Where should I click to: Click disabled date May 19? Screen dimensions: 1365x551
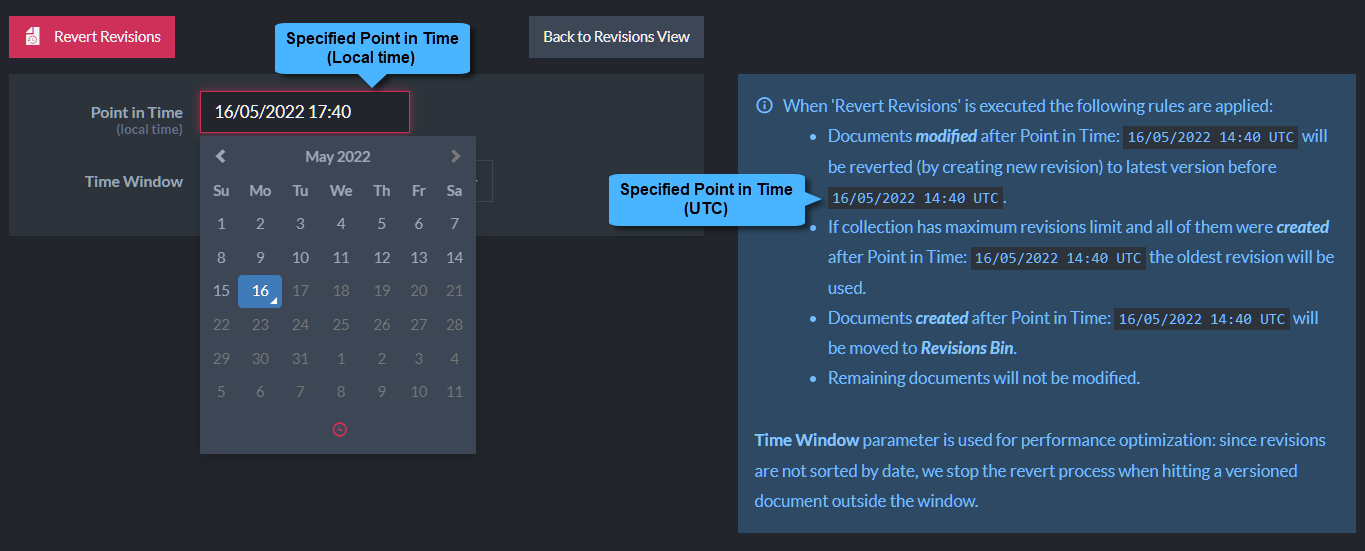pyautogui.click(x=382, y=291)
